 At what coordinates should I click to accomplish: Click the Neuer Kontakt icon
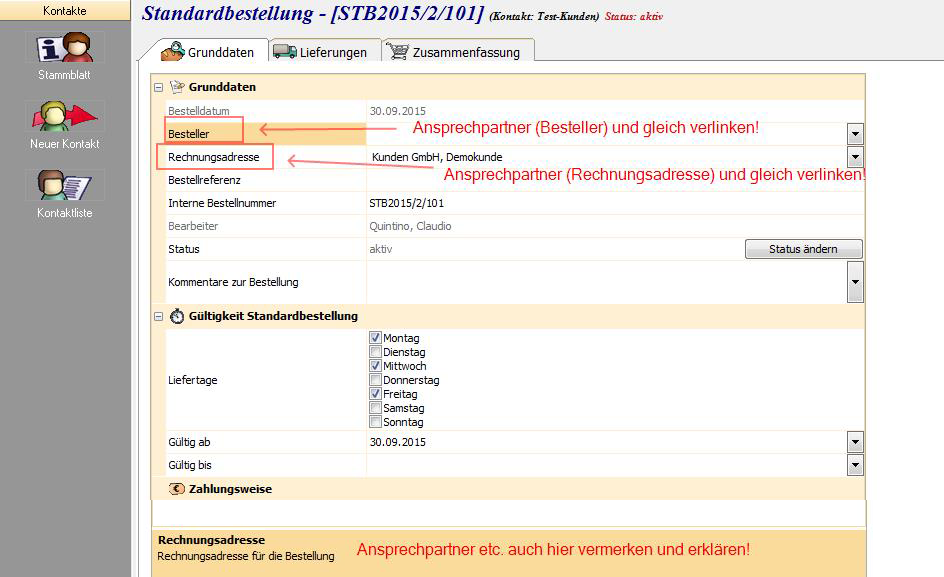click(x=65, y=117)
